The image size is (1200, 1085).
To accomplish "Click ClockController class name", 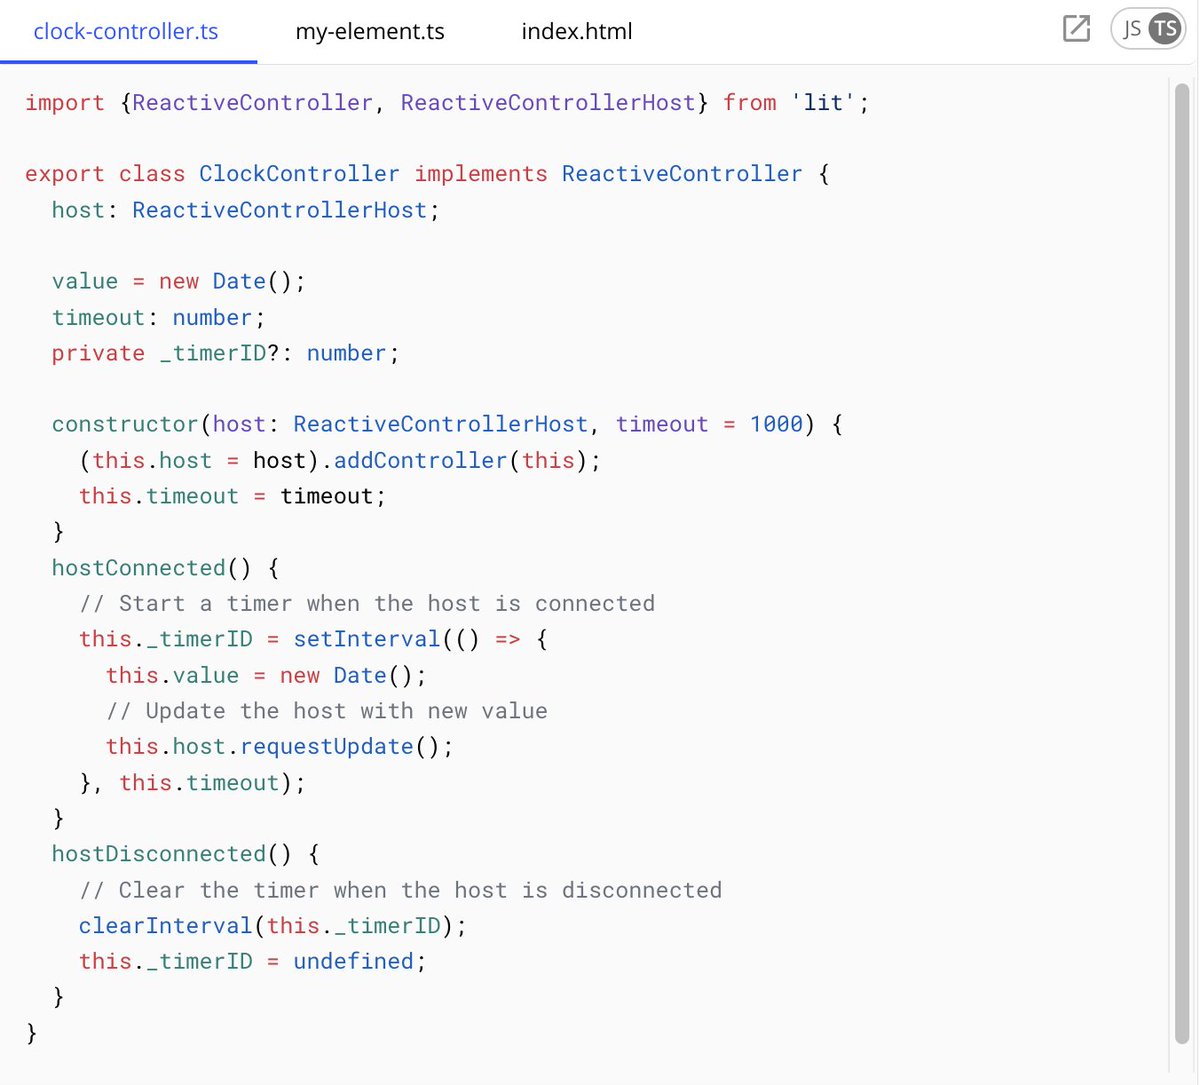I will (x=299, y=174).
